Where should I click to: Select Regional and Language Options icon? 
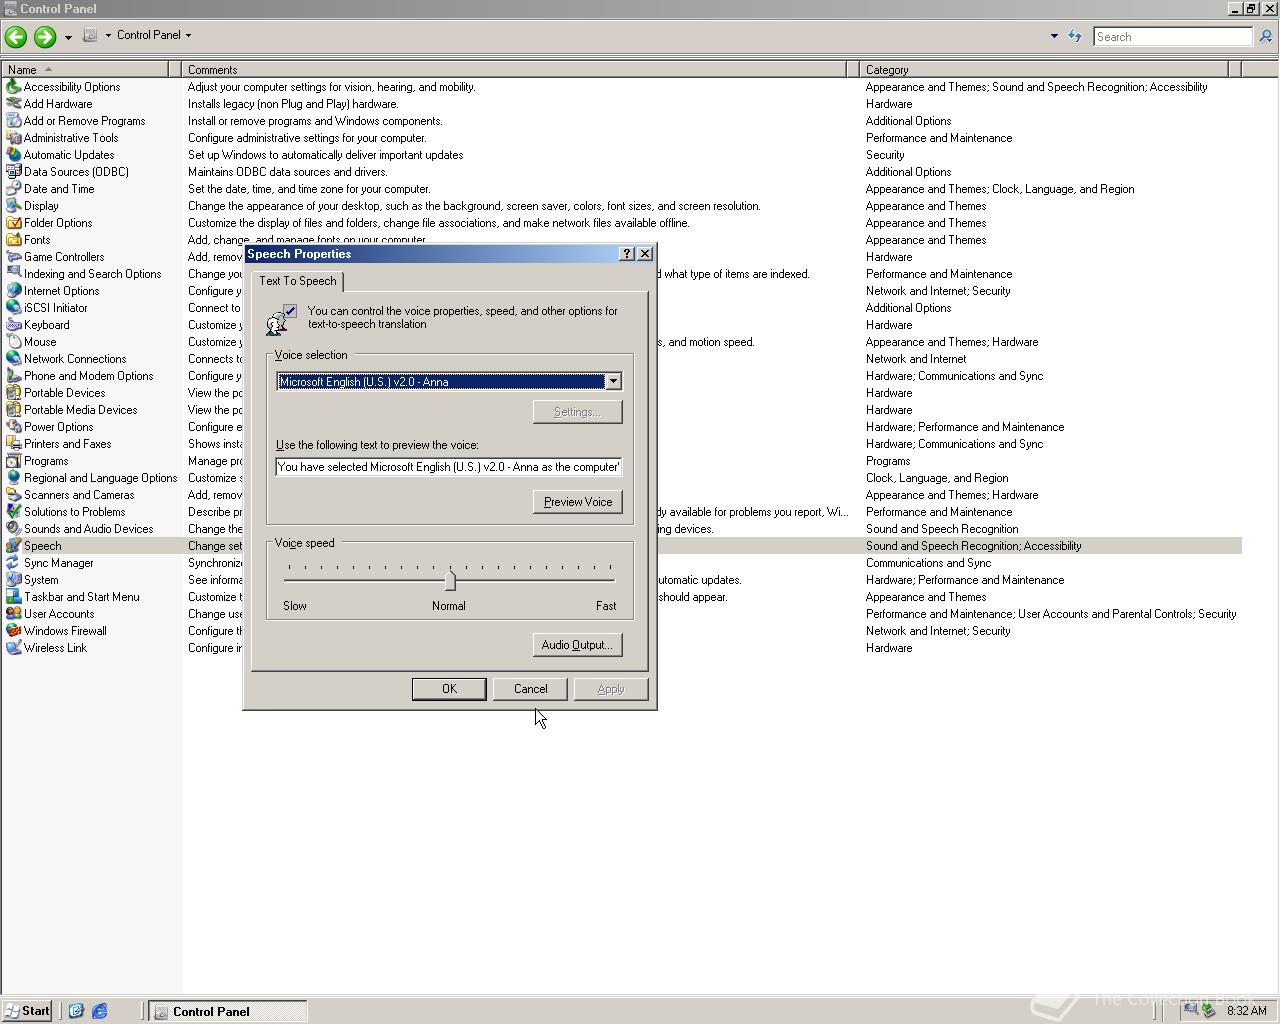pos(13,478)
